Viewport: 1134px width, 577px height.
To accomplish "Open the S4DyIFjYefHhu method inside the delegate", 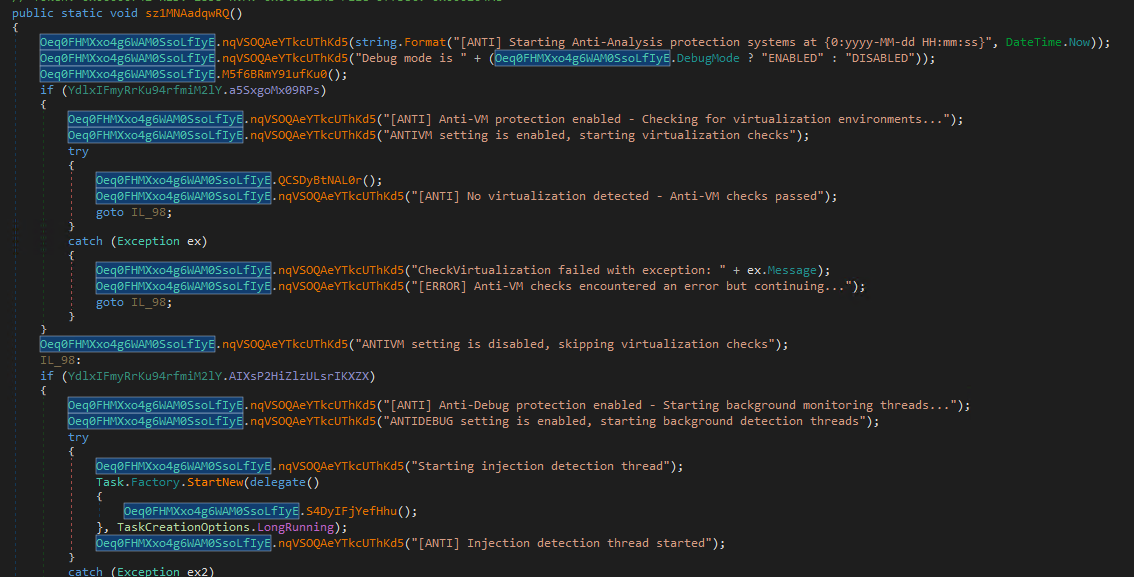I will click(x=364, y=511).
